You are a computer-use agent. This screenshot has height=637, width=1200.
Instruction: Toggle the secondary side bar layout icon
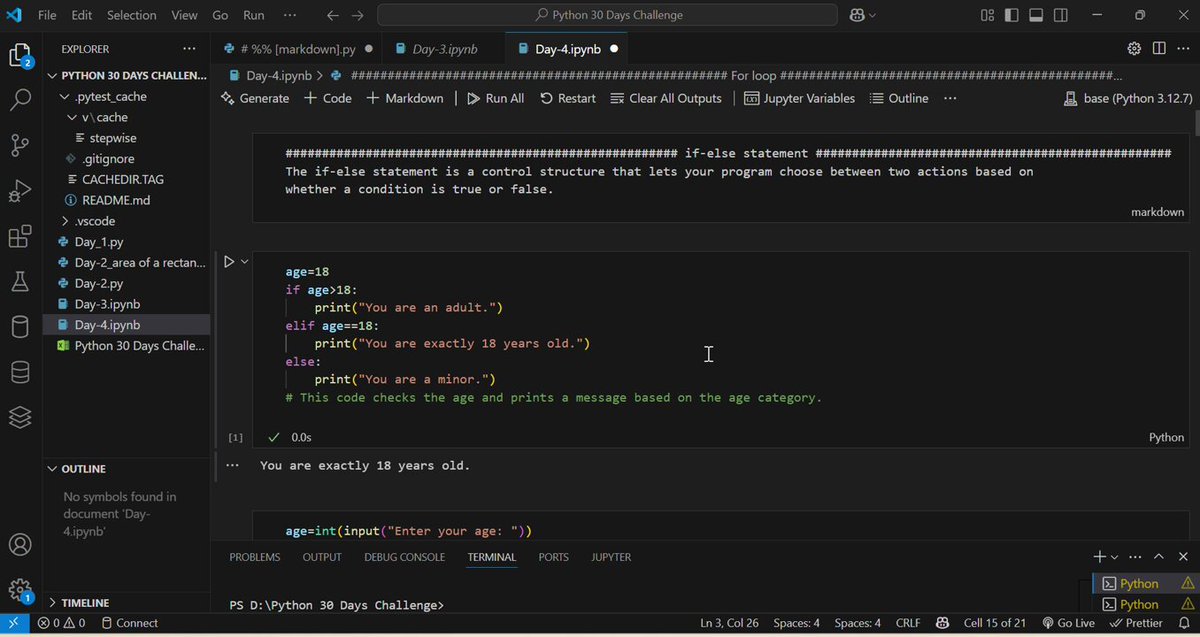click(x=1061, y=15)
